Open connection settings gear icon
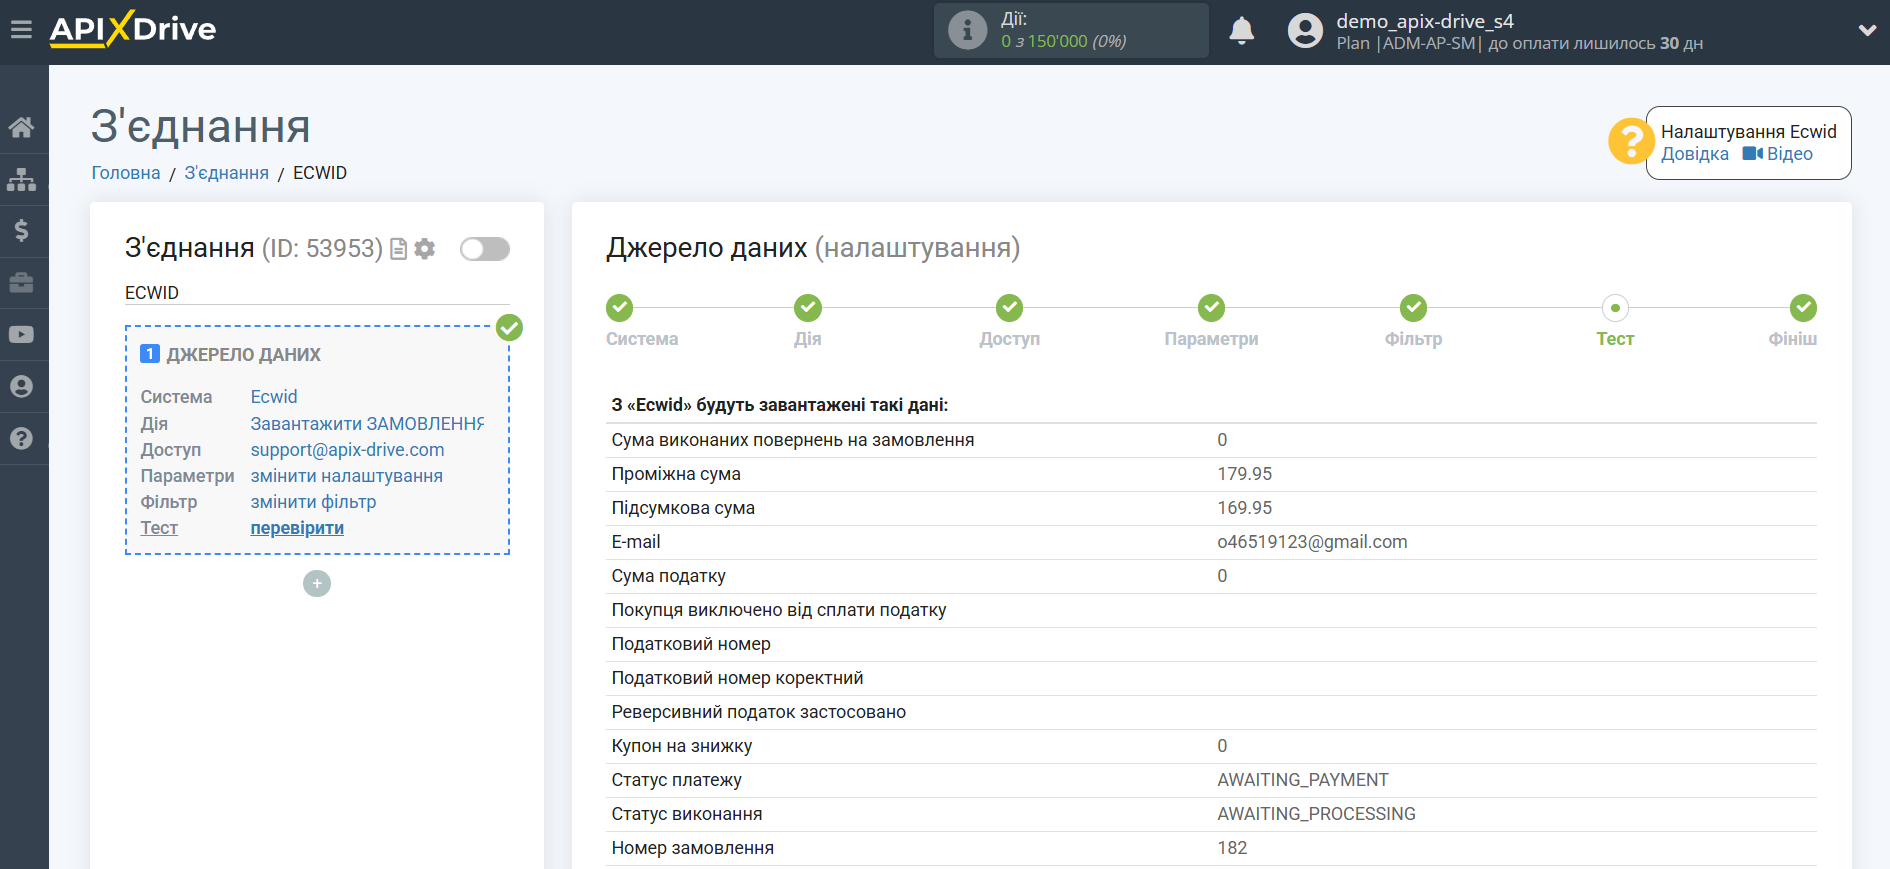Screen dimensions: 1890x869 coord(425,249)
